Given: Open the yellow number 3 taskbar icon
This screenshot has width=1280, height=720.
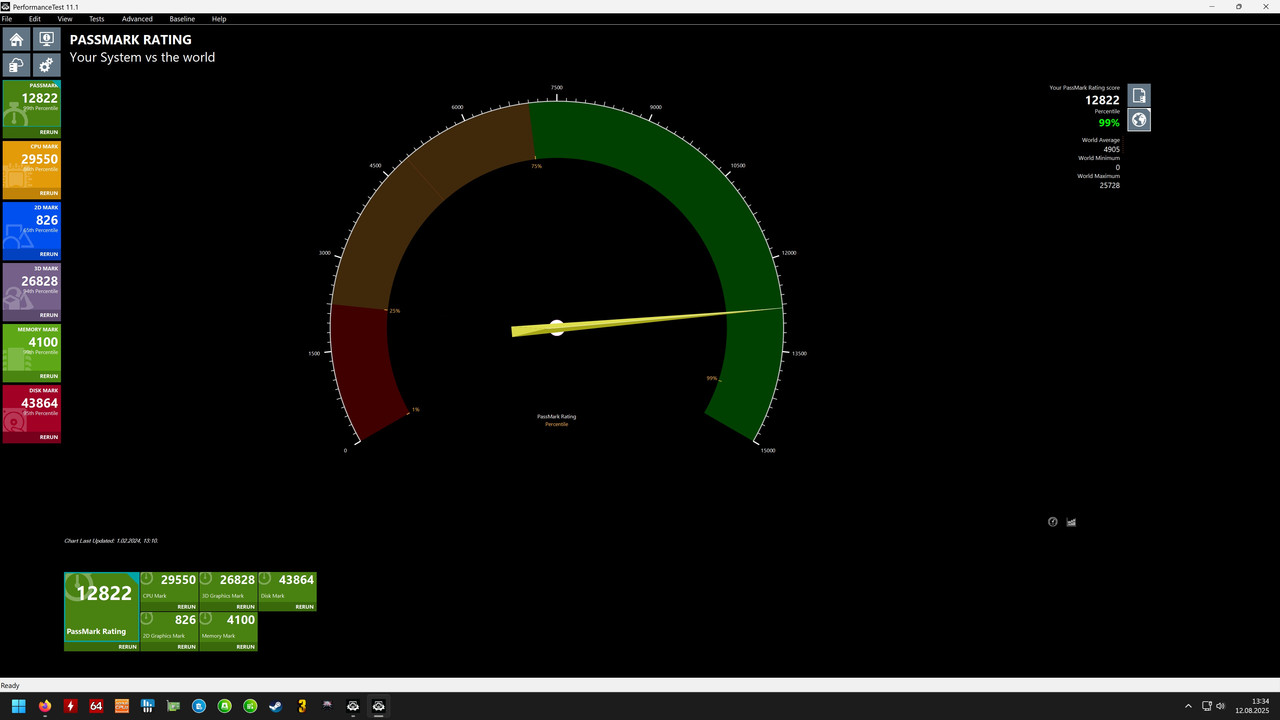Looking at the screenshot, I should pos(302,706).
